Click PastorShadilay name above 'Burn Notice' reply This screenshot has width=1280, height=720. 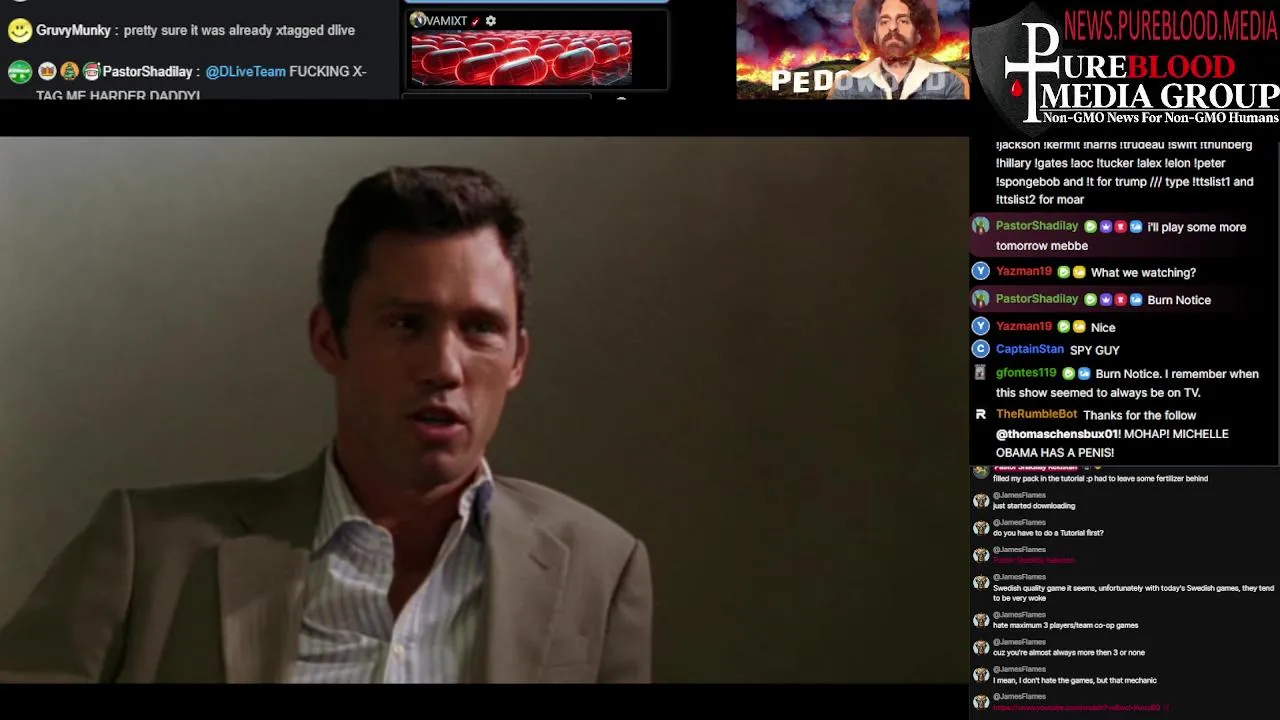[x=1037, y=299]
